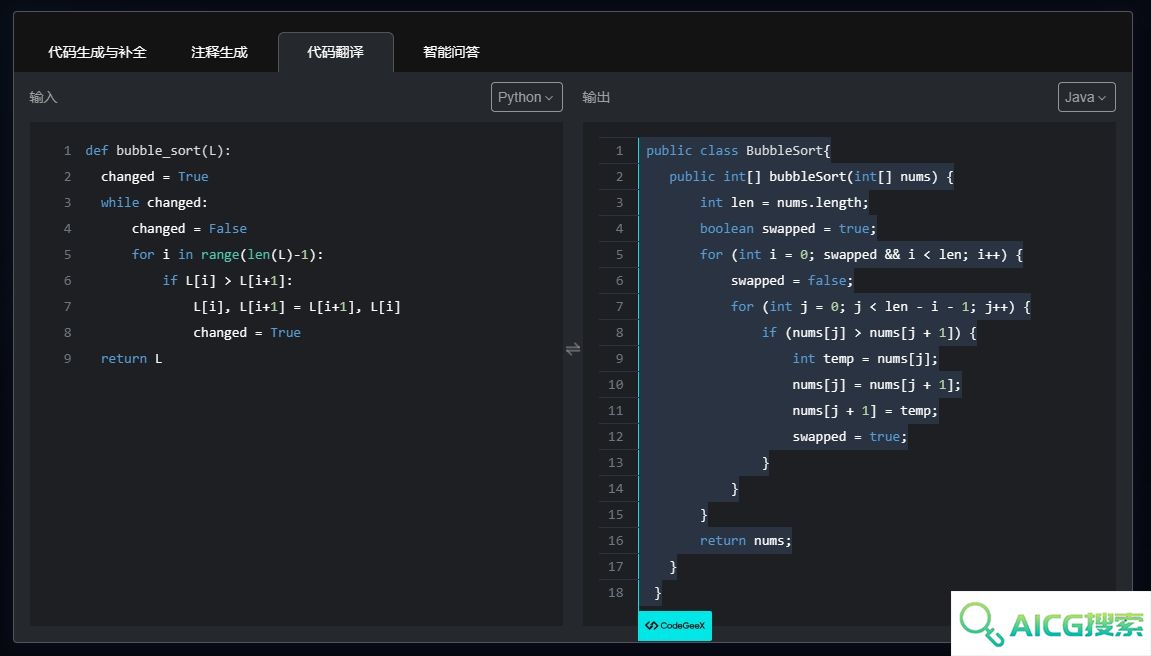Click input line 'if L[i] > L[i+1]:'
1151x656 pixels.
pos(228,280)
